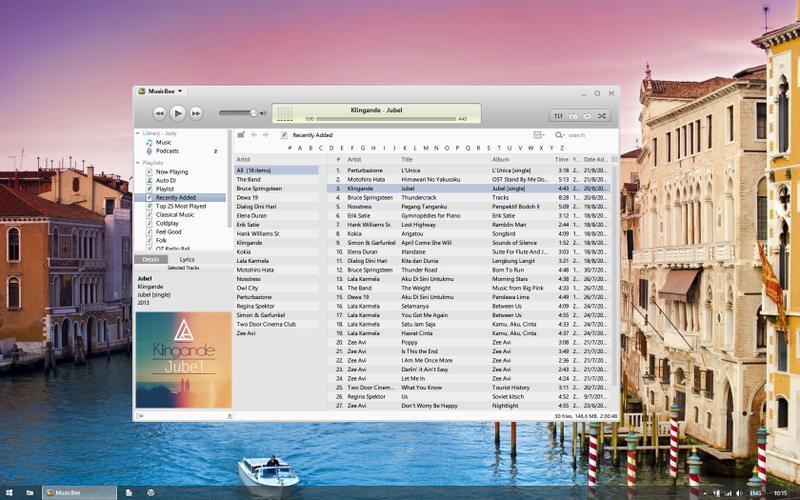Open the Now Playing playlist
This screenshot has width=800, height=500.
point(171,172)
